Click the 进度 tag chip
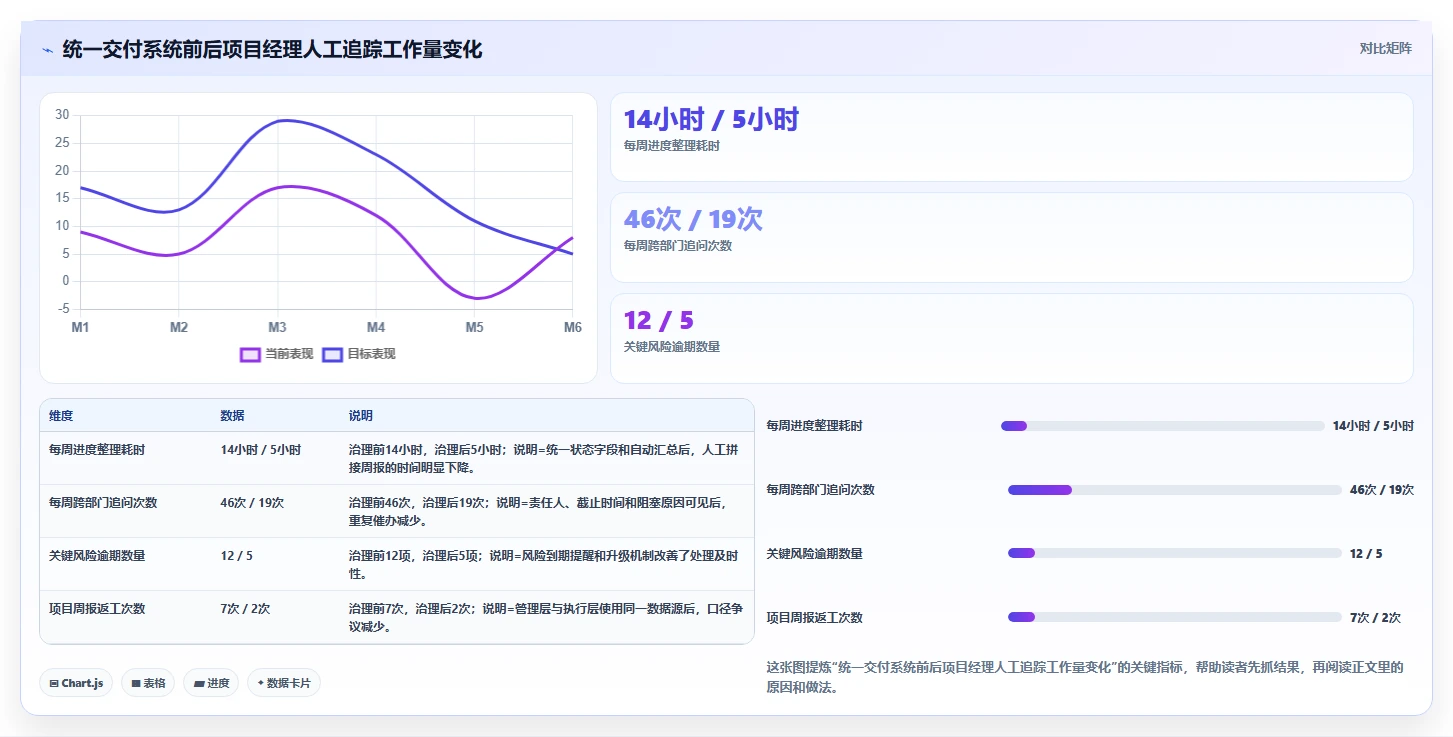Image resolution: width=1453 pixels, height=737 pixels. [x=211, y=683]
